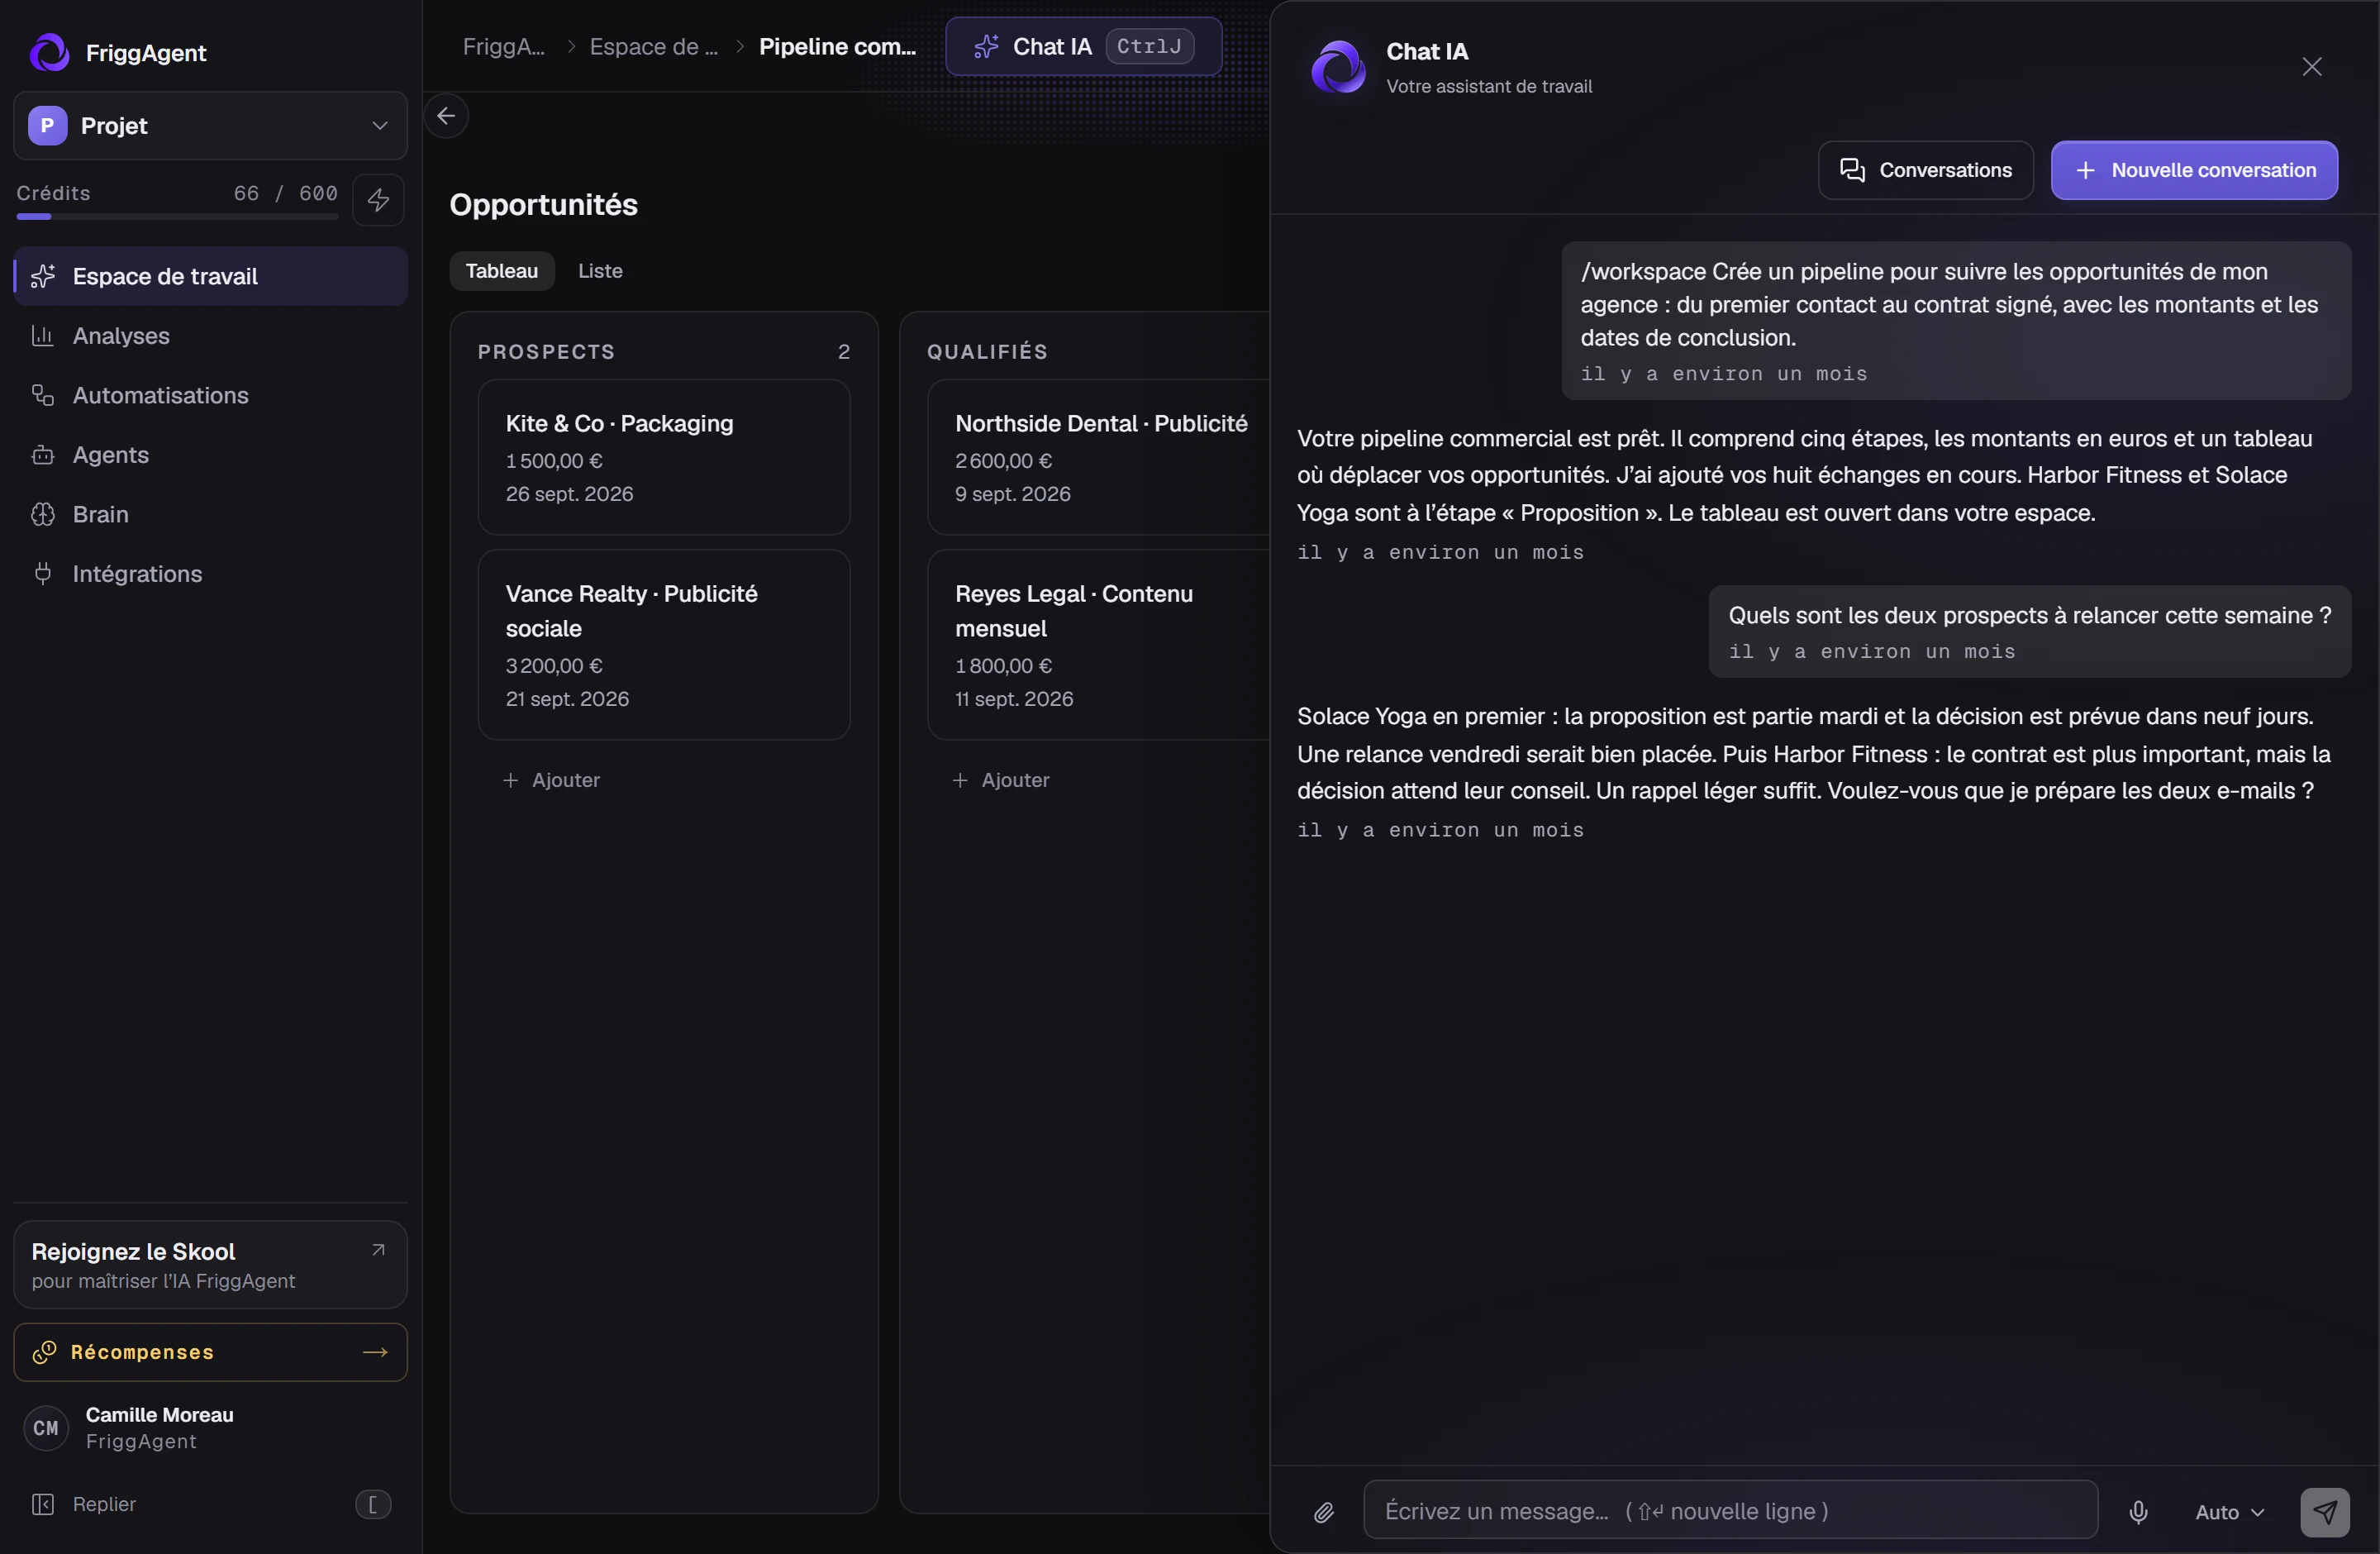Open Espace de travail in sidebar
This screenshot has height=1554, width=2380.
(210, 276)
